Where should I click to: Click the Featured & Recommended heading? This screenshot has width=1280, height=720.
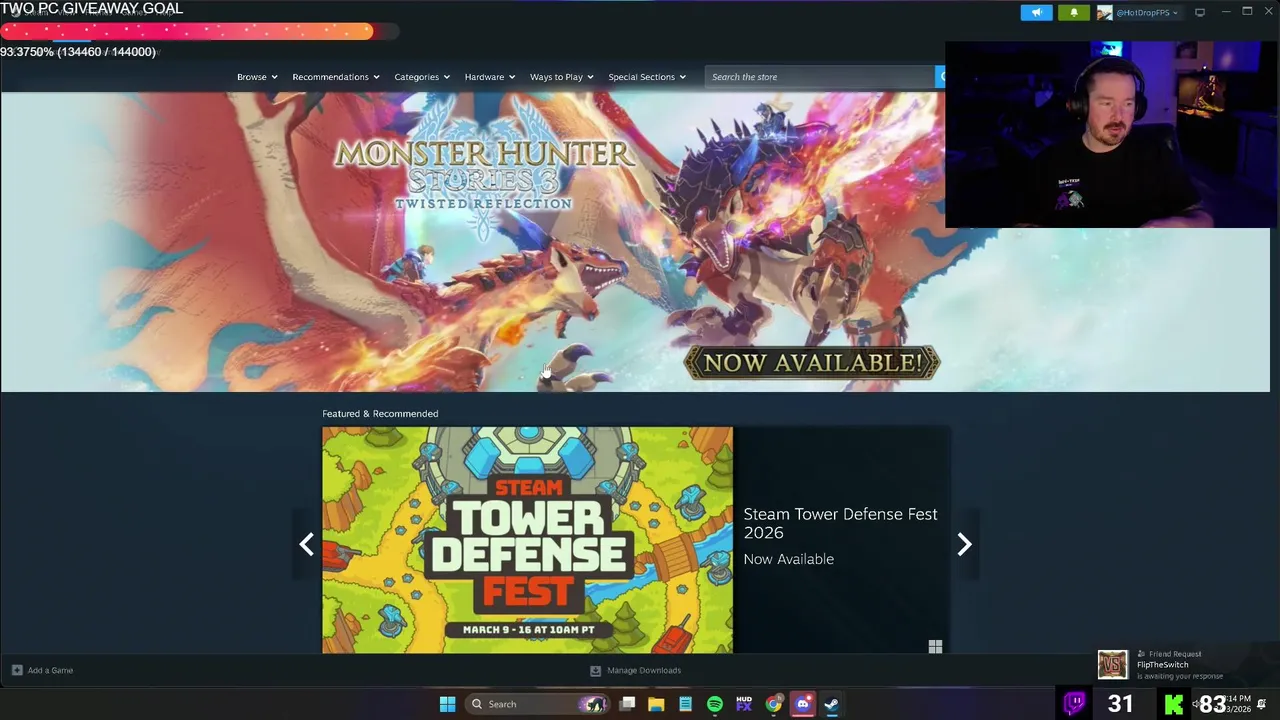[x=380, y=413]
